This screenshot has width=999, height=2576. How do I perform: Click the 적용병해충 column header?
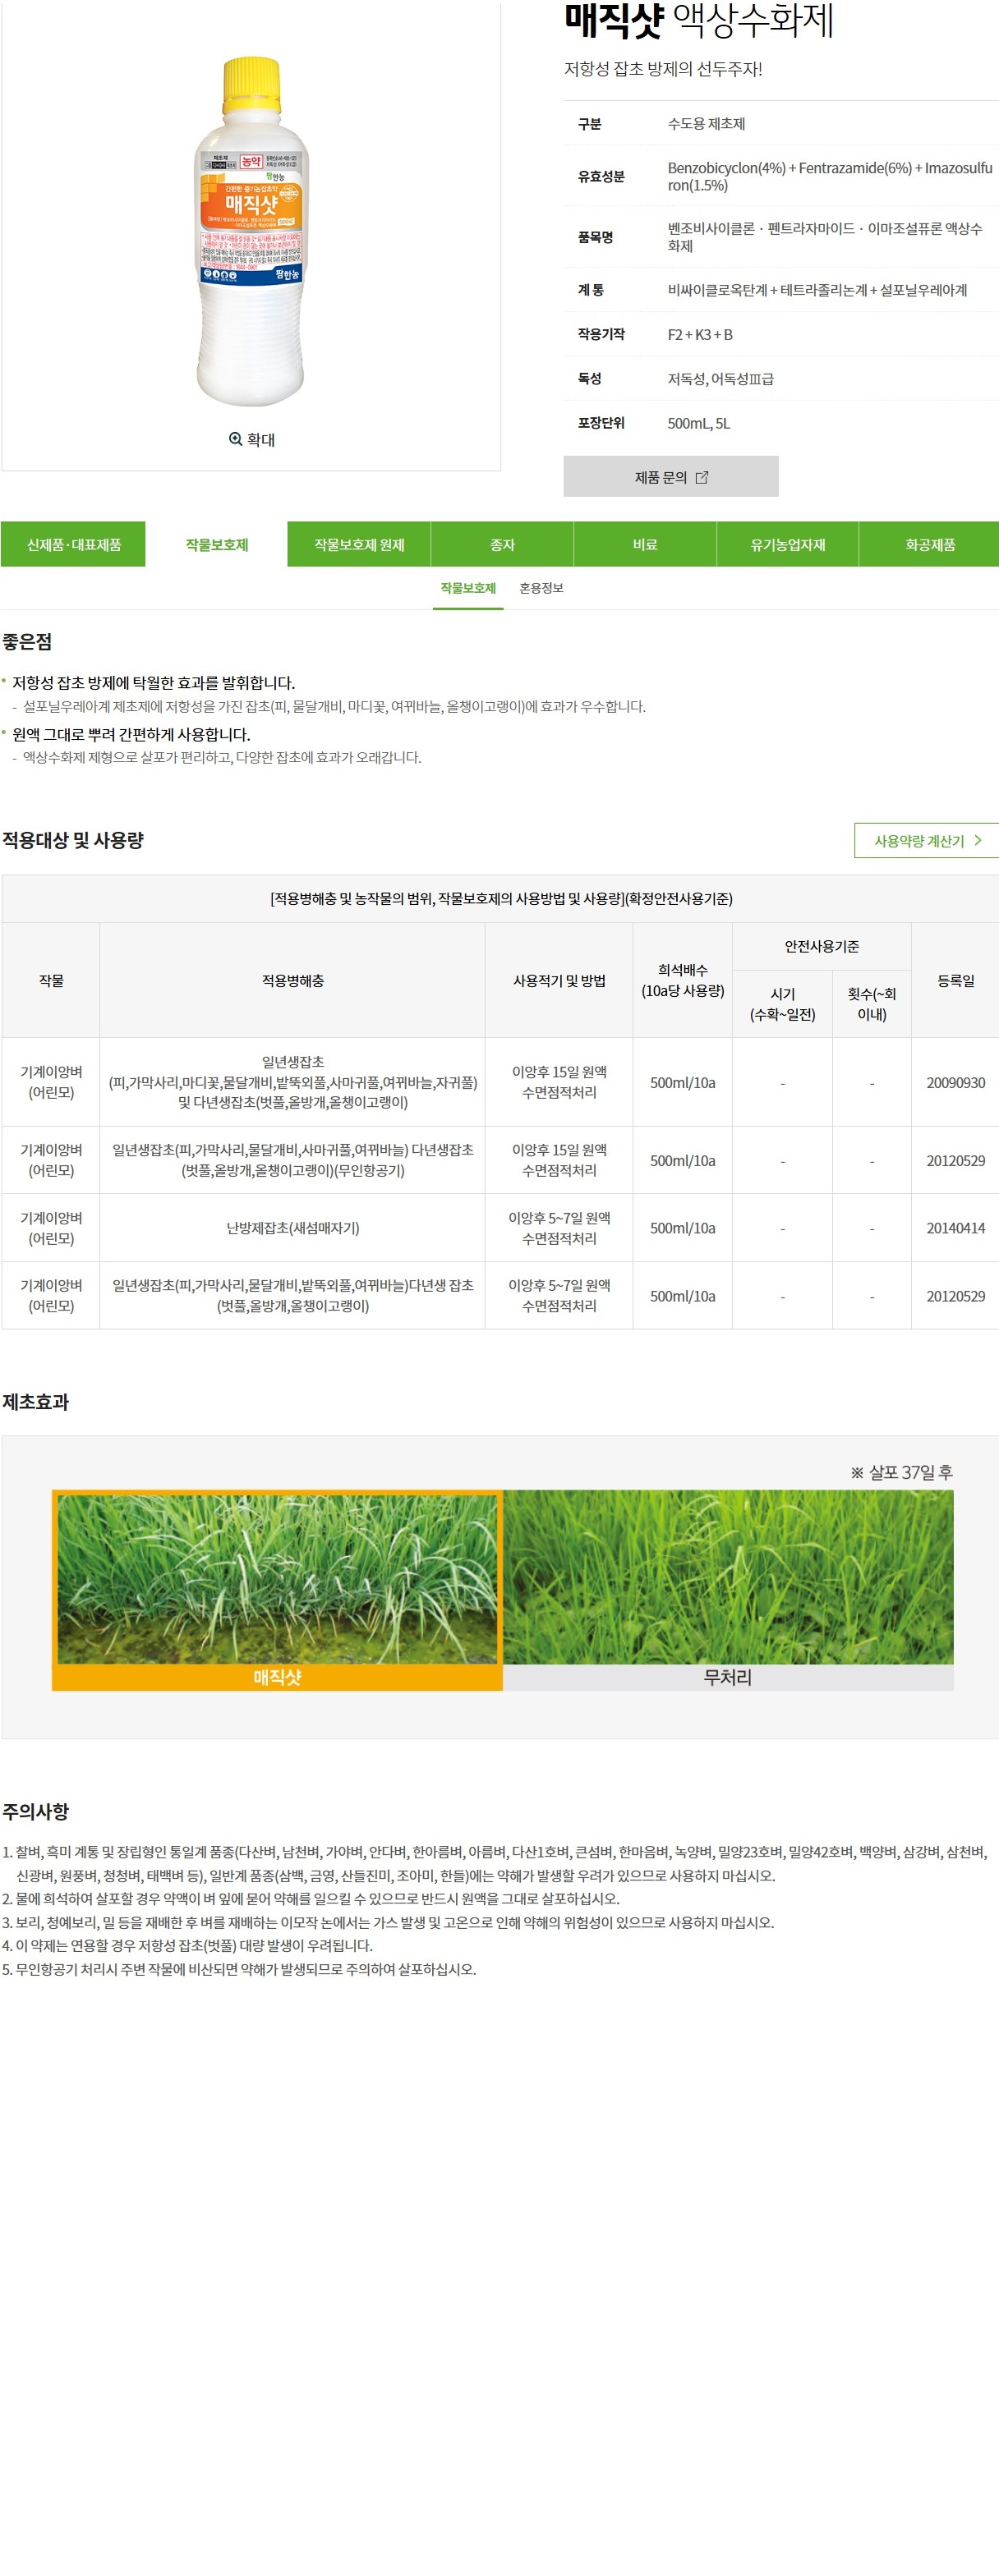(x=292, y=980)
